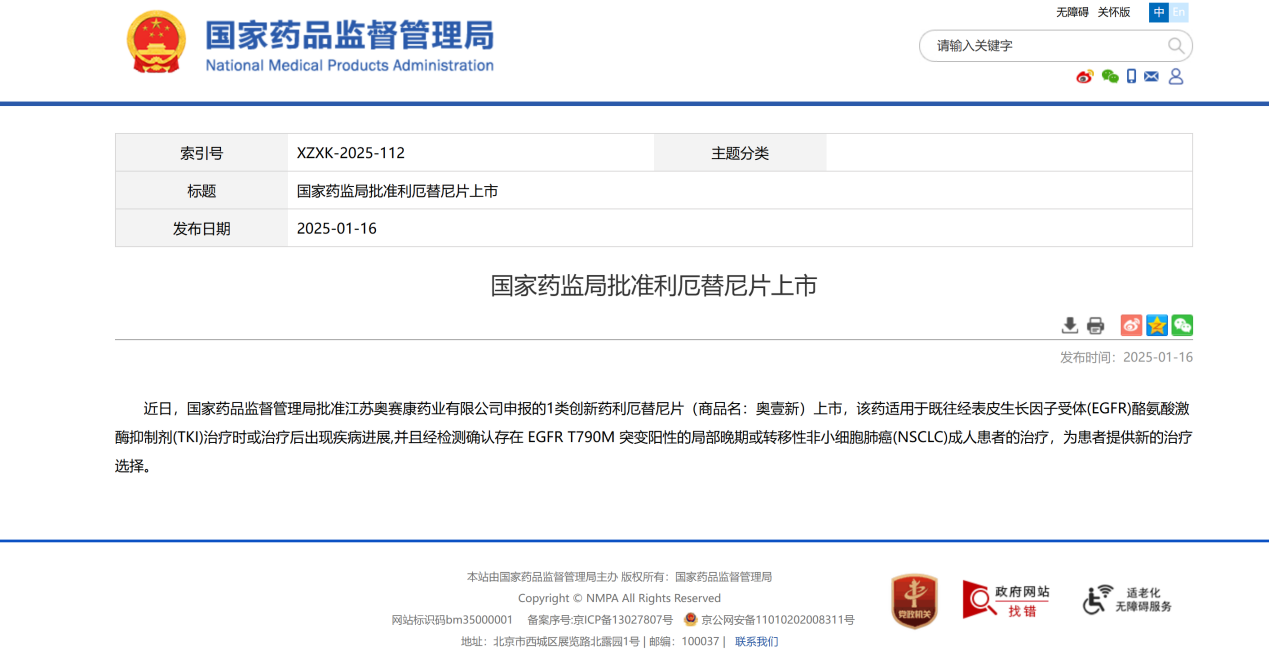This screenshot has width=1269, height=669.
Task: Print the article with printer icon
Action: point(1096,325)
